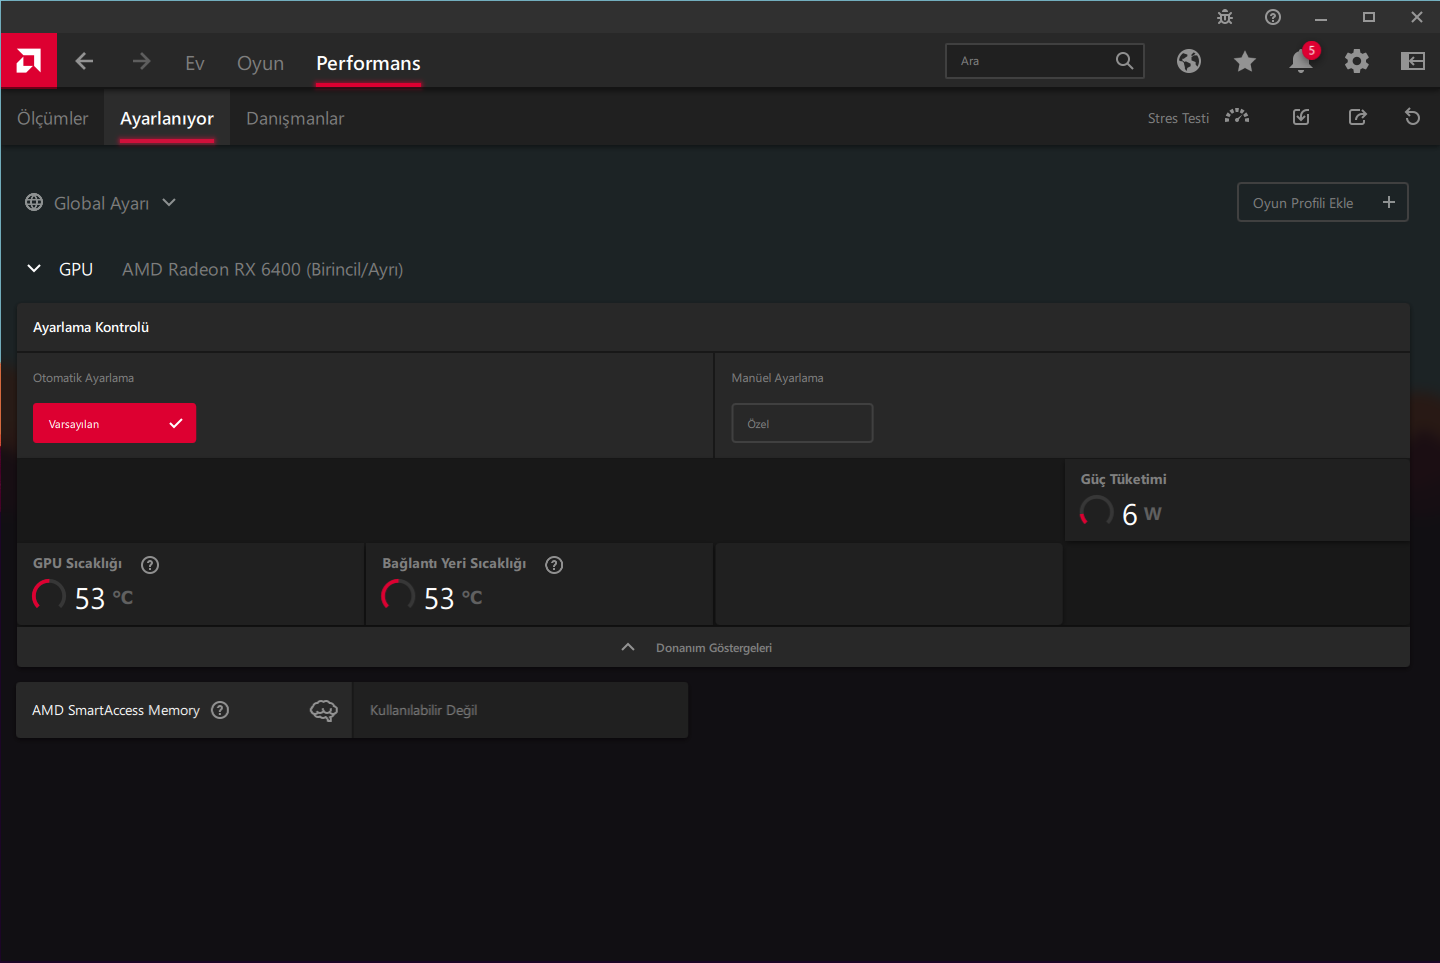Select Varsayılan automatic tuning option

point(115,423)
